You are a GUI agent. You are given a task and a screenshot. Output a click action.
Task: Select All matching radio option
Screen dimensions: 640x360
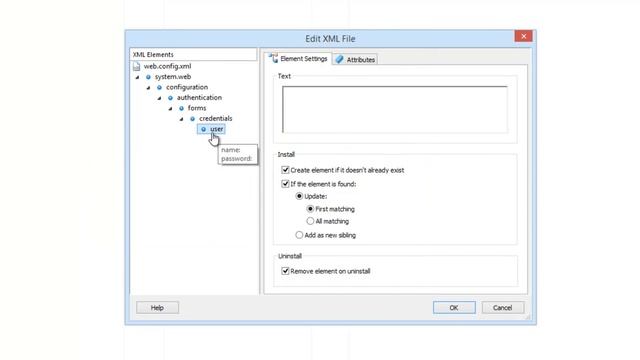310,221
